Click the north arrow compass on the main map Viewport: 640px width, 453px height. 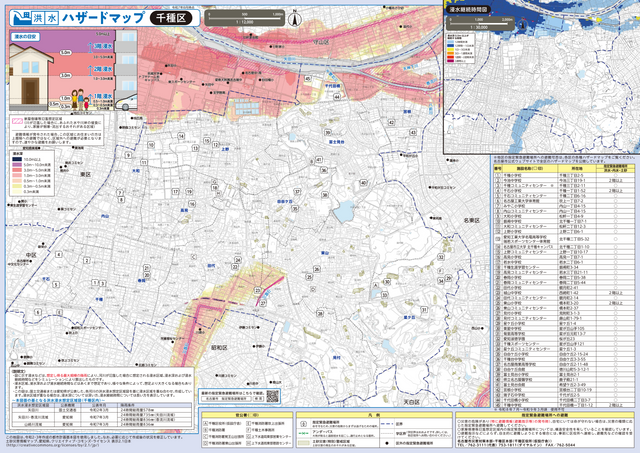coord(295,19)
